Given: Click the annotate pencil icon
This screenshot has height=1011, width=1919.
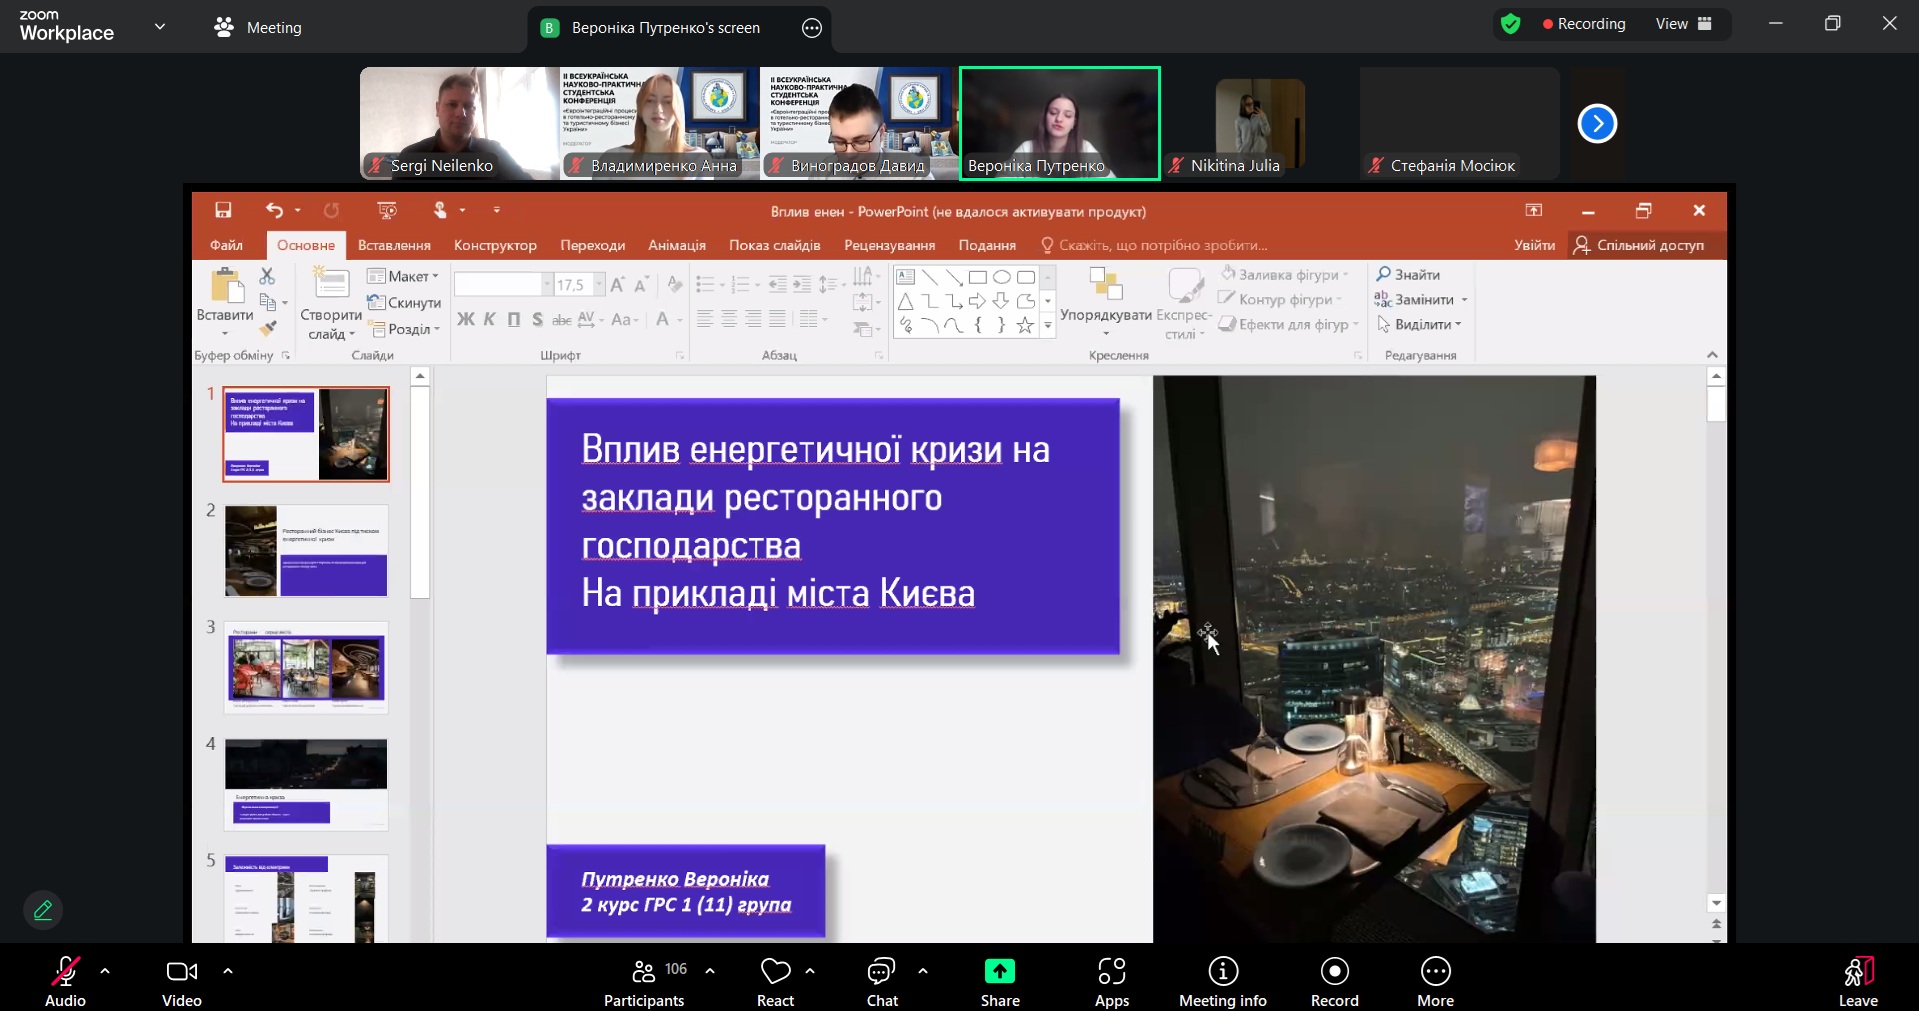Looking at the screenshot, I should tap(43, 910).
